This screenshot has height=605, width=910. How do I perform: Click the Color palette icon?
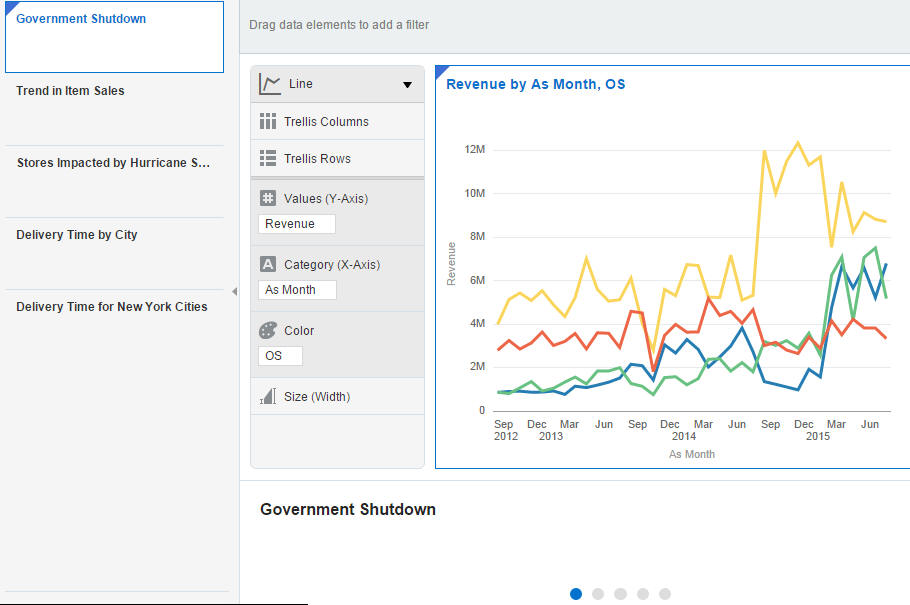268,330
